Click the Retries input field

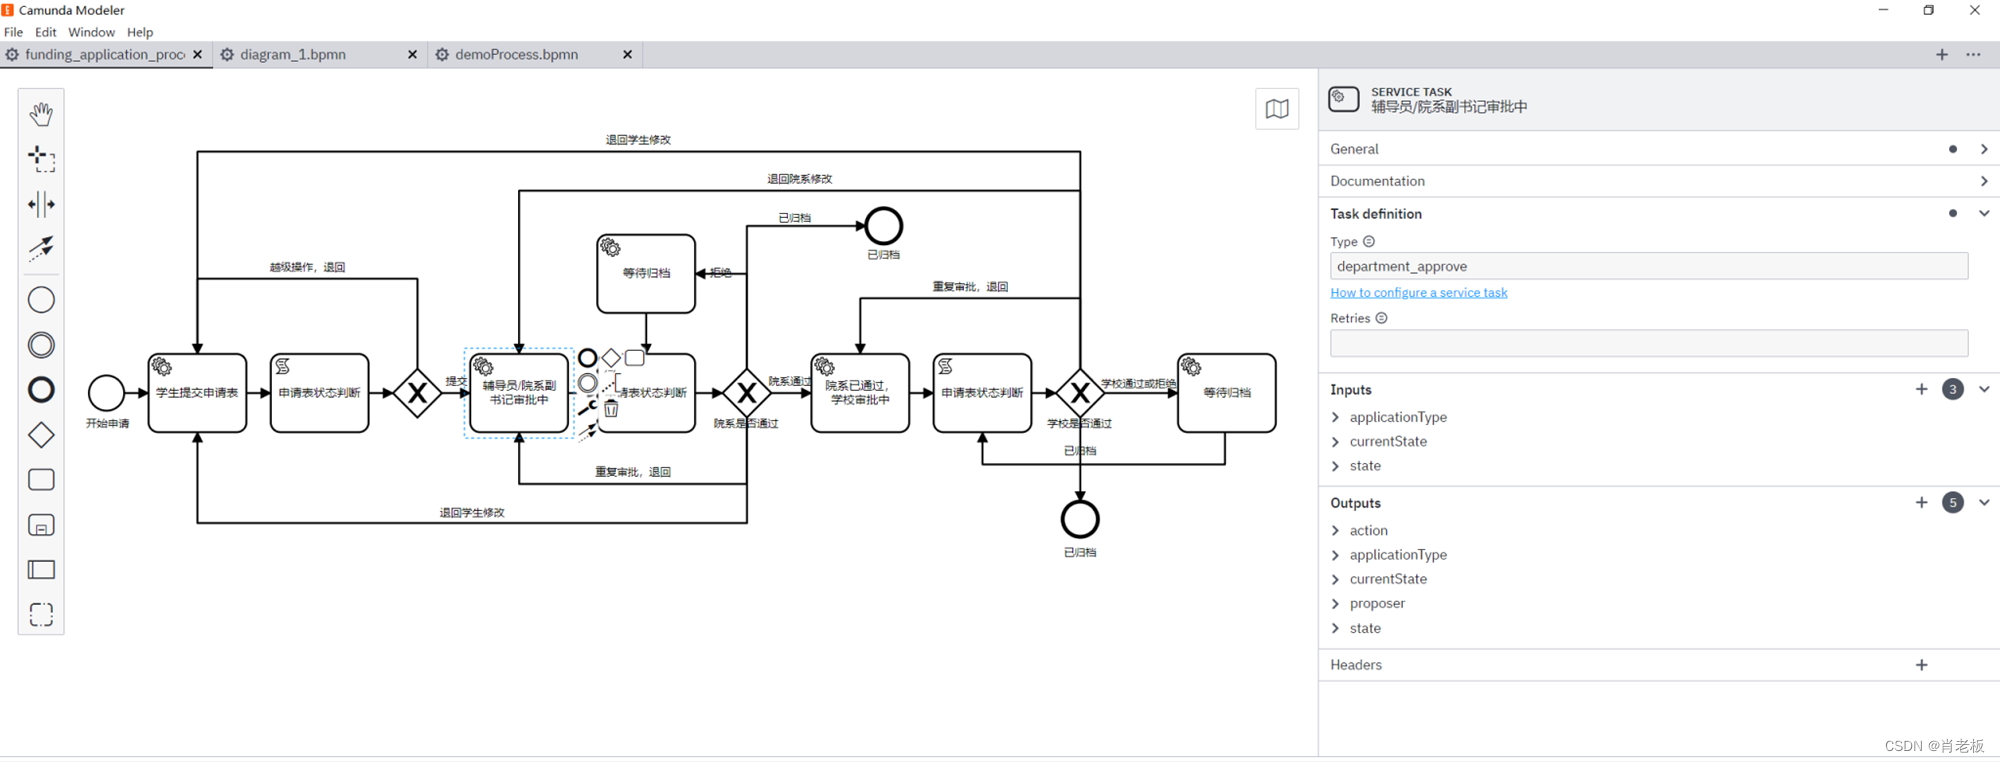coord(1649,343)
